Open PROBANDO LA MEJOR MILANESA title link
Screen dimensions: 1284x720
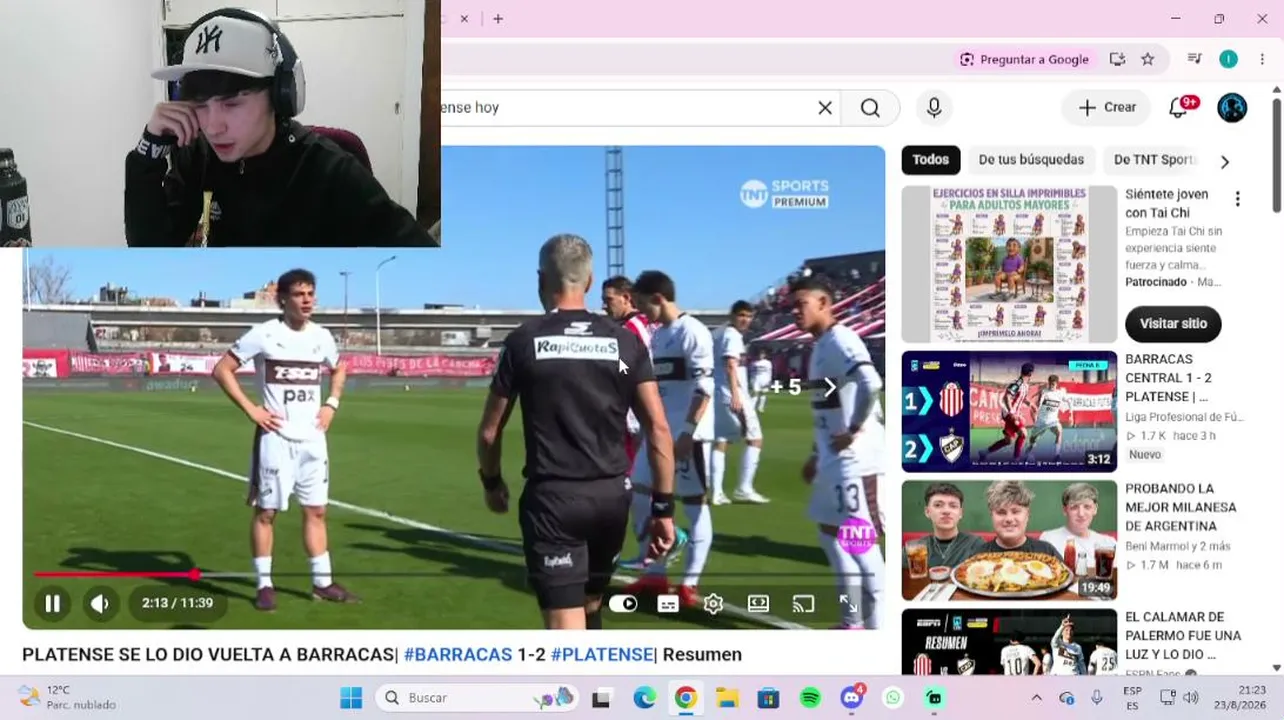point(1181,507)
